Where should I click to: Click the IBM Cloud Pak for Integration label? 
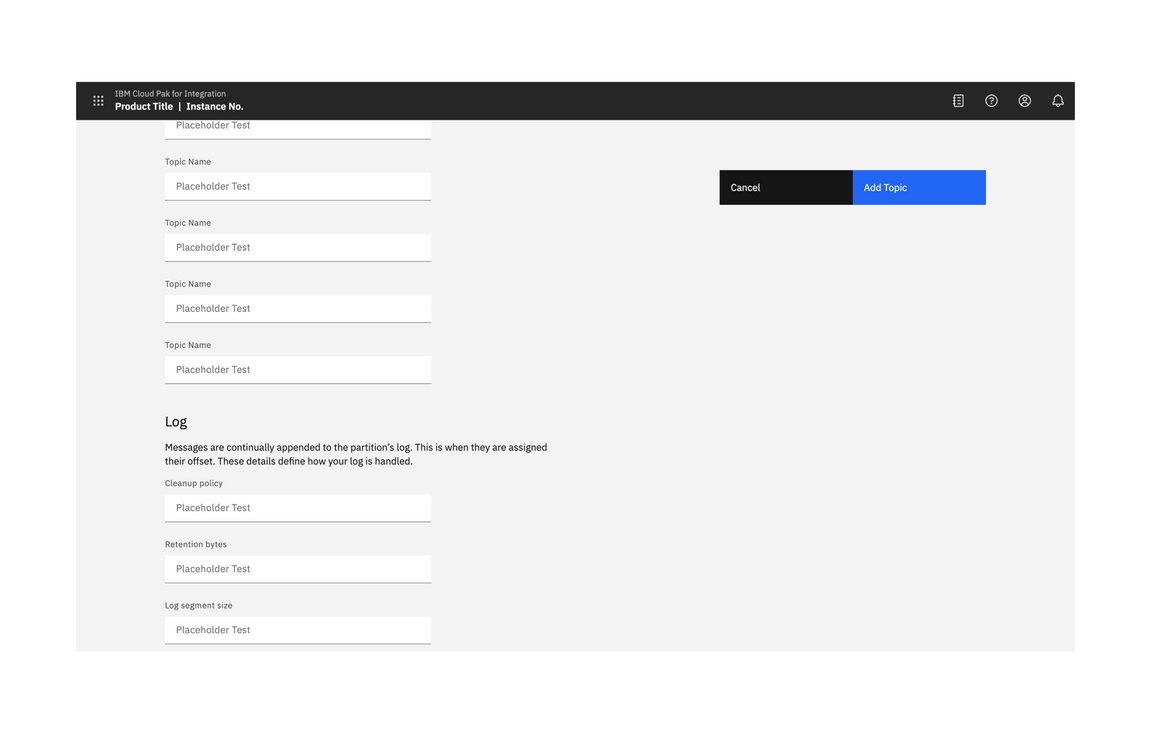[170, 93]
